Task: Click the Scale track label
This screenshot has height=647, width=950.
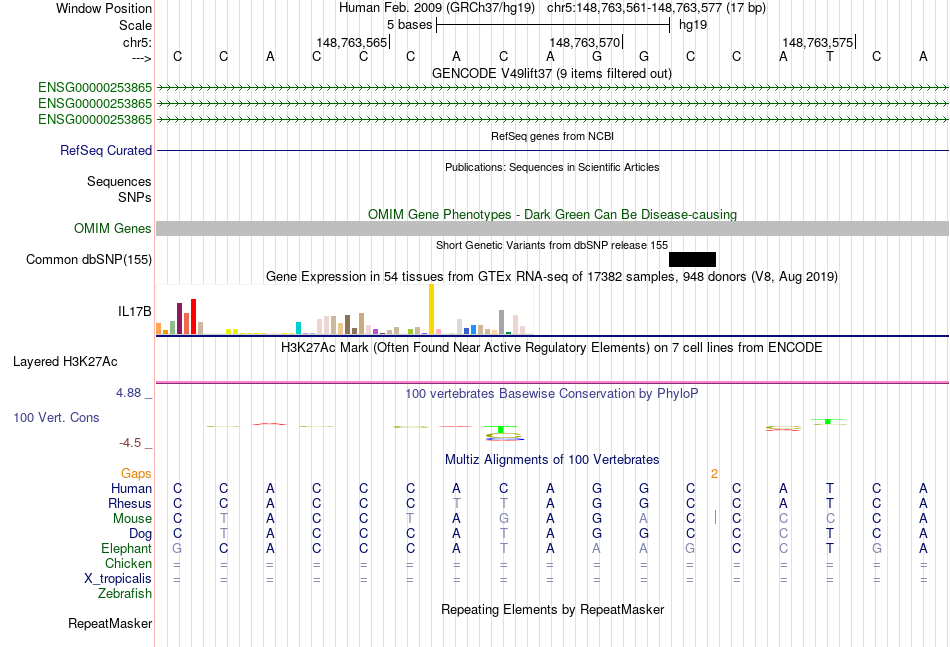Action: click(x=135, y=25)
